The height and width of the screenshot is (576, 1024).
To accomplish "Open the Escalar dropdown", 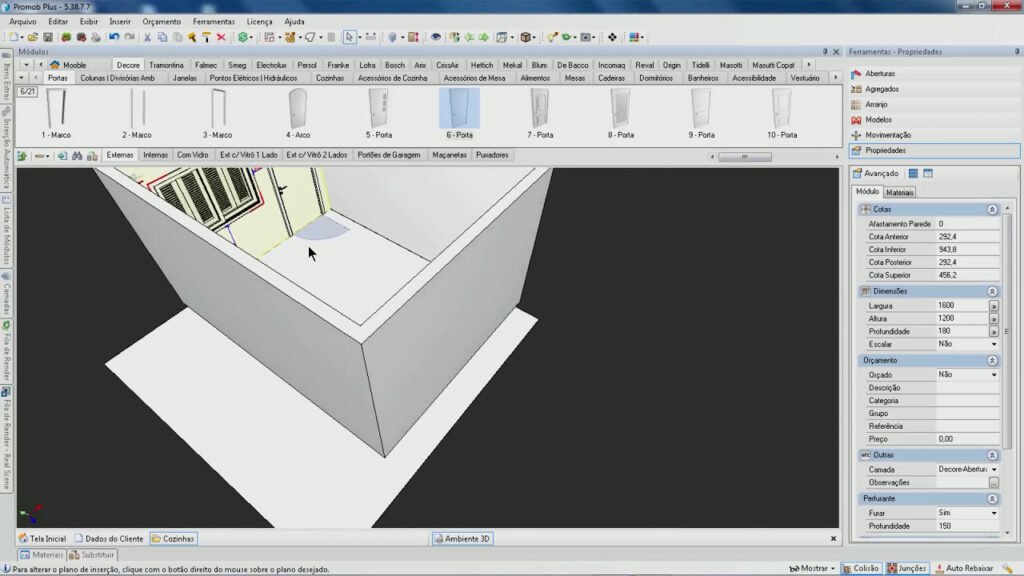I will tap(994, 344).
